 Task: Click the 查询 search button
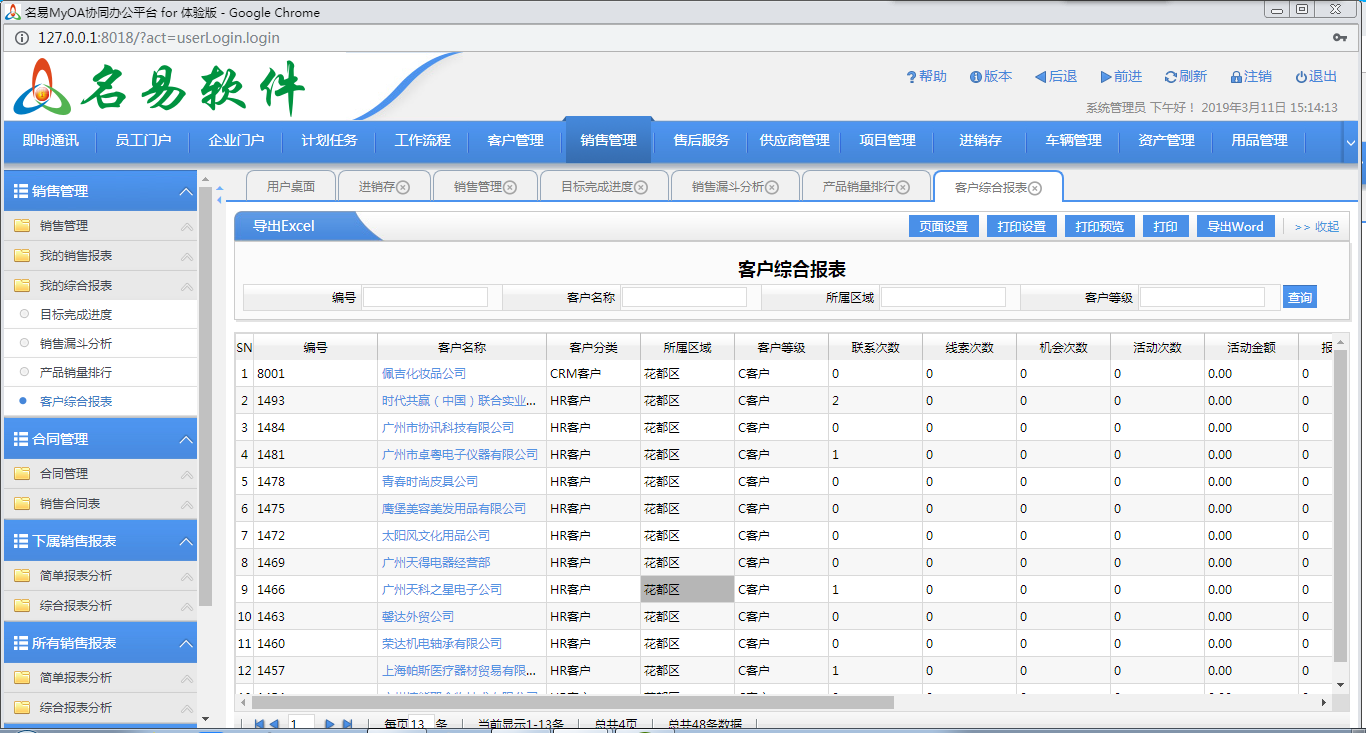click(1299, 297)
